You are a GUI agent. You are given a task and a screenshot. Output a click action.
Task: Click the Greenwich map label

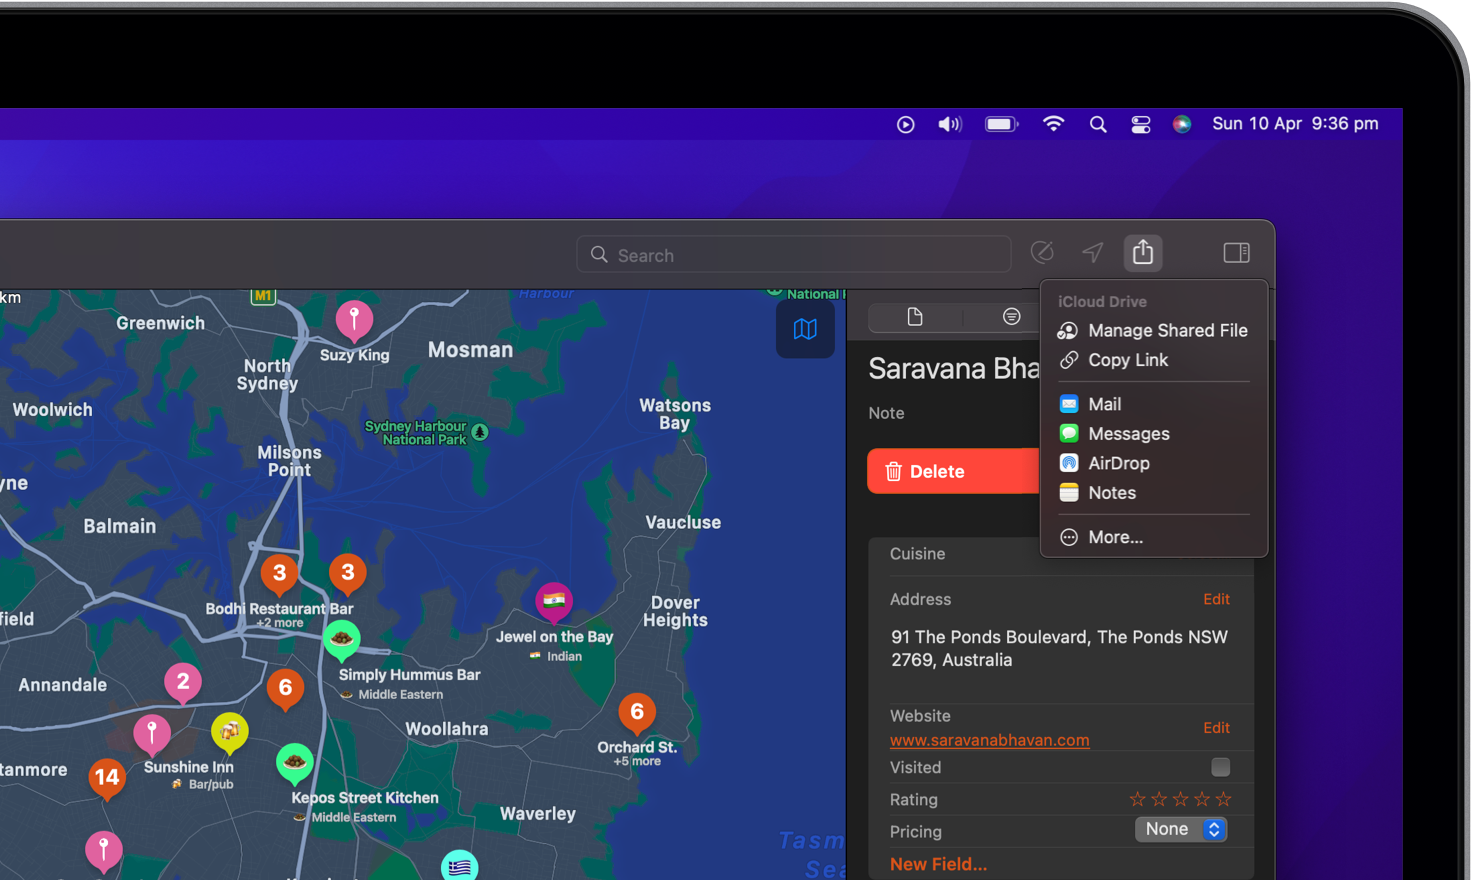(x=160, y=323)
